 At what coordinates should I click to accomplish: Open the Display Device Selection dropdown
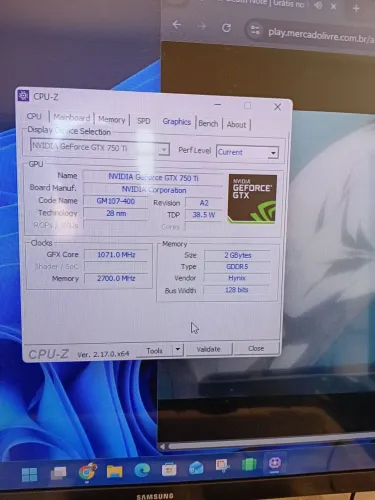99,148
